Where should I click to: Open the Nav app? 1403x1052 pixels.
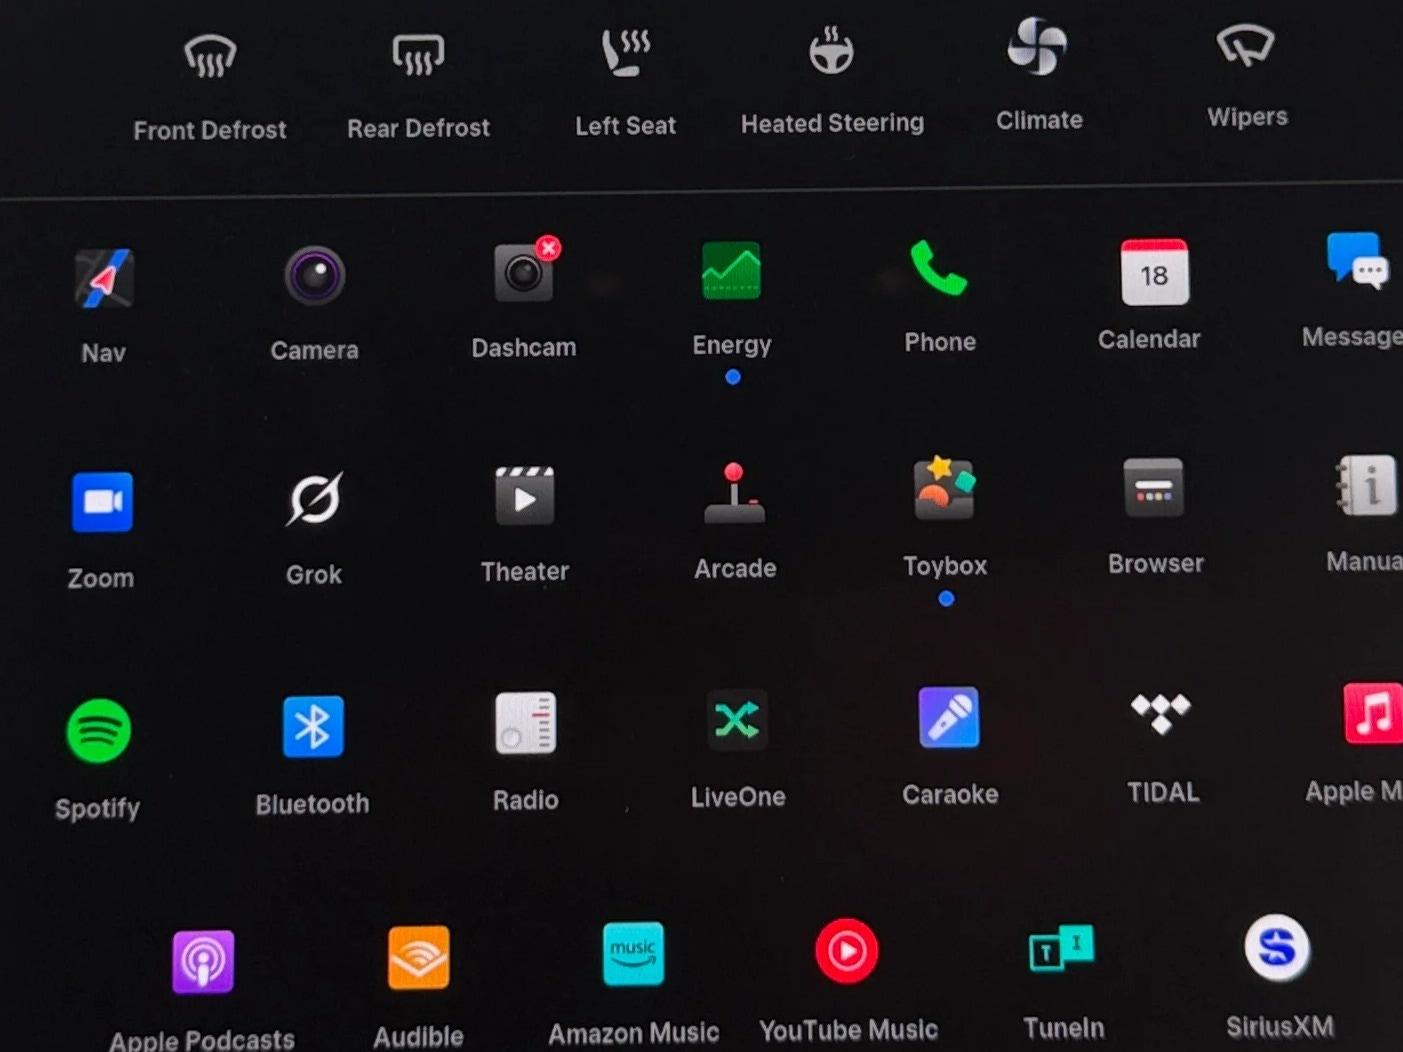click(x=104, y=278)
